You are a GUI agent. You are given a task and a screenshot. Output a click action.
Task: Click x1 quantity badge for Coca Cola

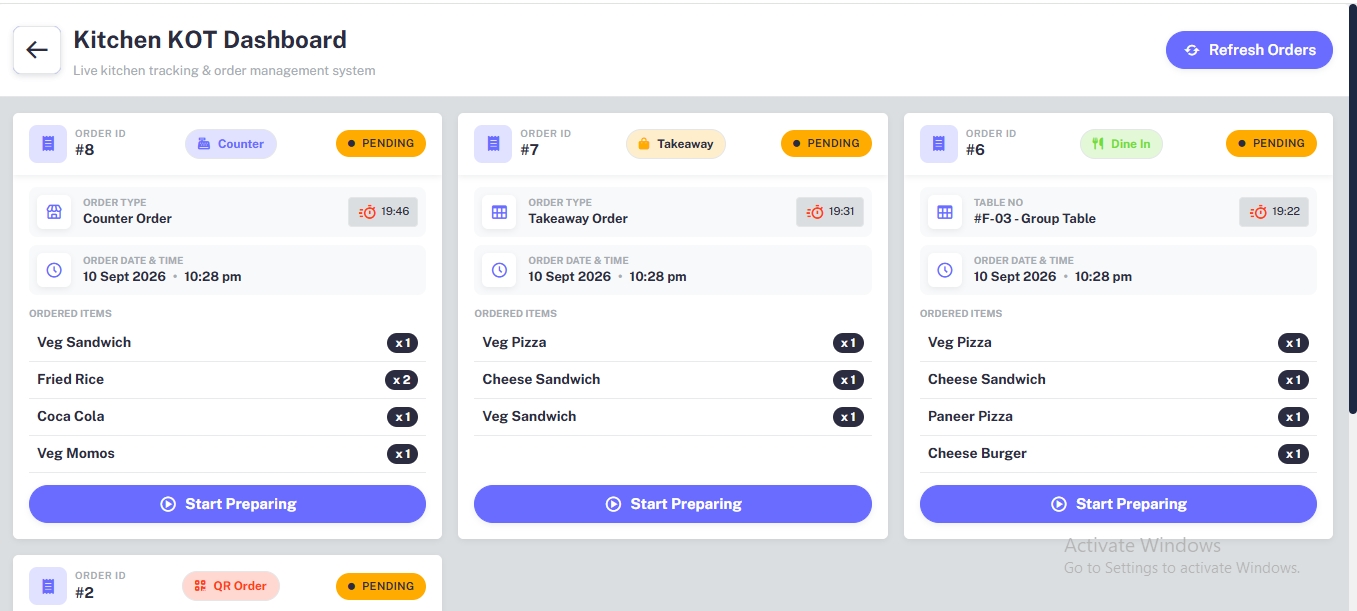pyautogui.click(x=402, y=417)
